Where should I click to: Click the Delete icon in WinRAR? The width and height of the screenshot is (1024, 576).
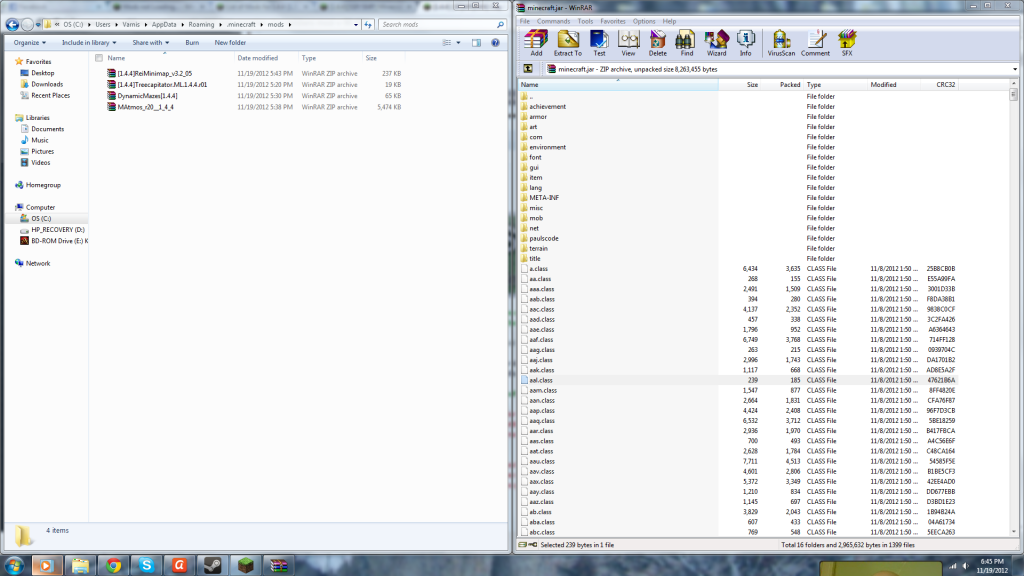pyautogui.click(x=658, y=42)
